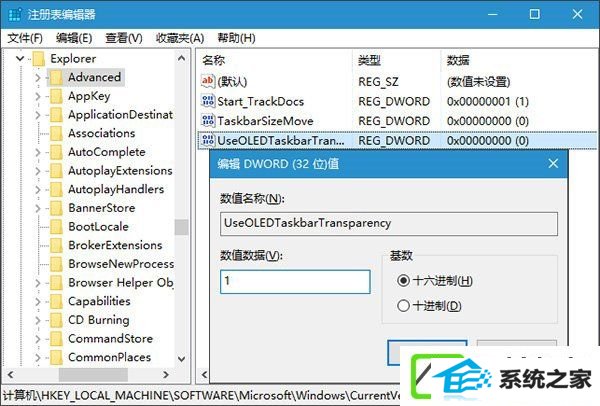Expand the BannerStore tree node
Viewport: 600px width, 406px height.
(x=38, y=208)
